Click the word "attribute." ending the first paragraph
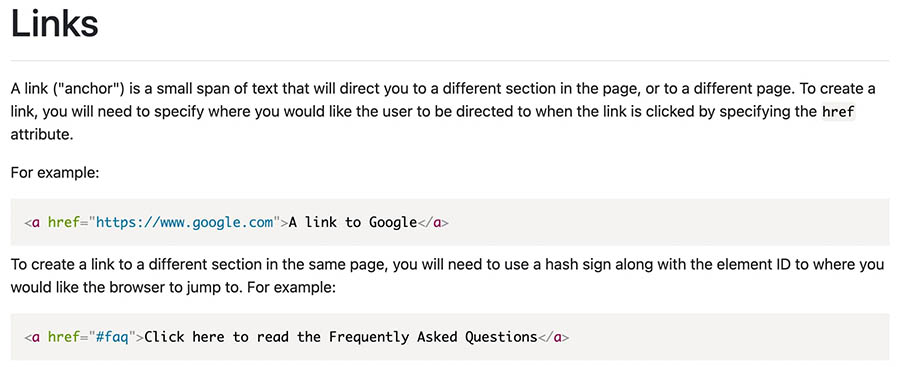Viewport: 900px width, 367px height. click(x=42, y=136)
